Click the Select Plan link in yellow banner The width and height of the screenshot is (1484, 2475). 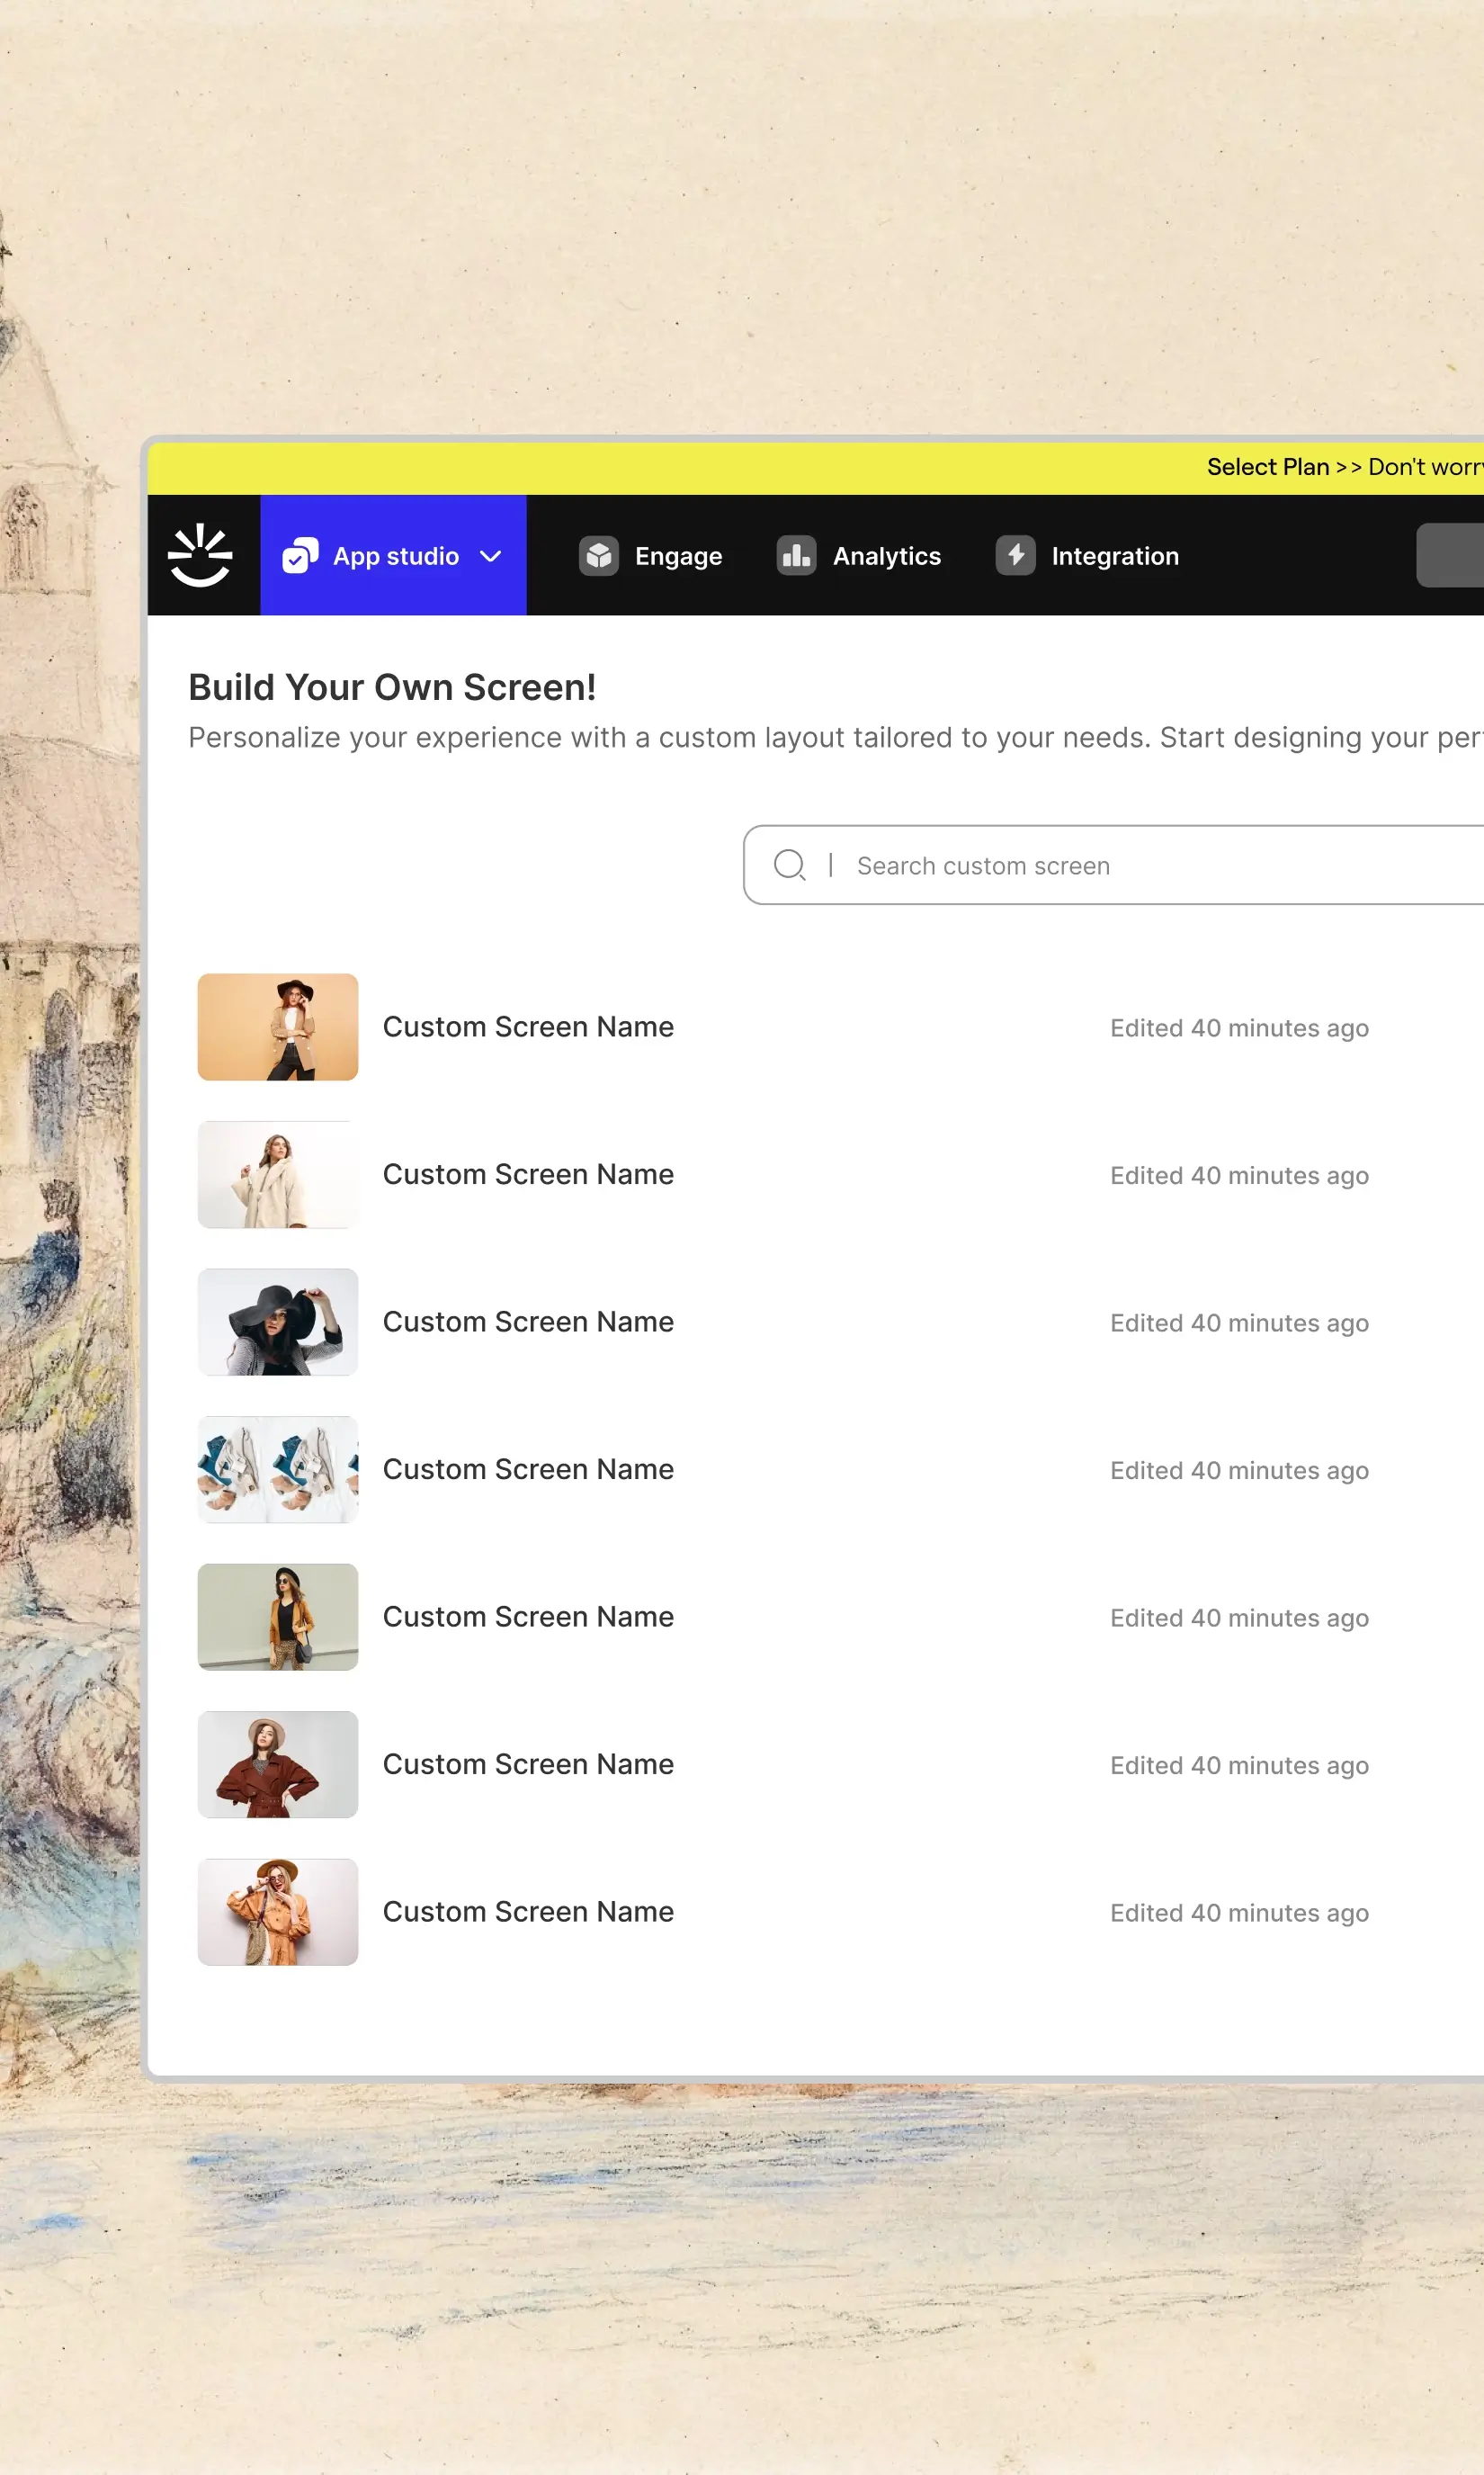click(x=1268, y=467)
